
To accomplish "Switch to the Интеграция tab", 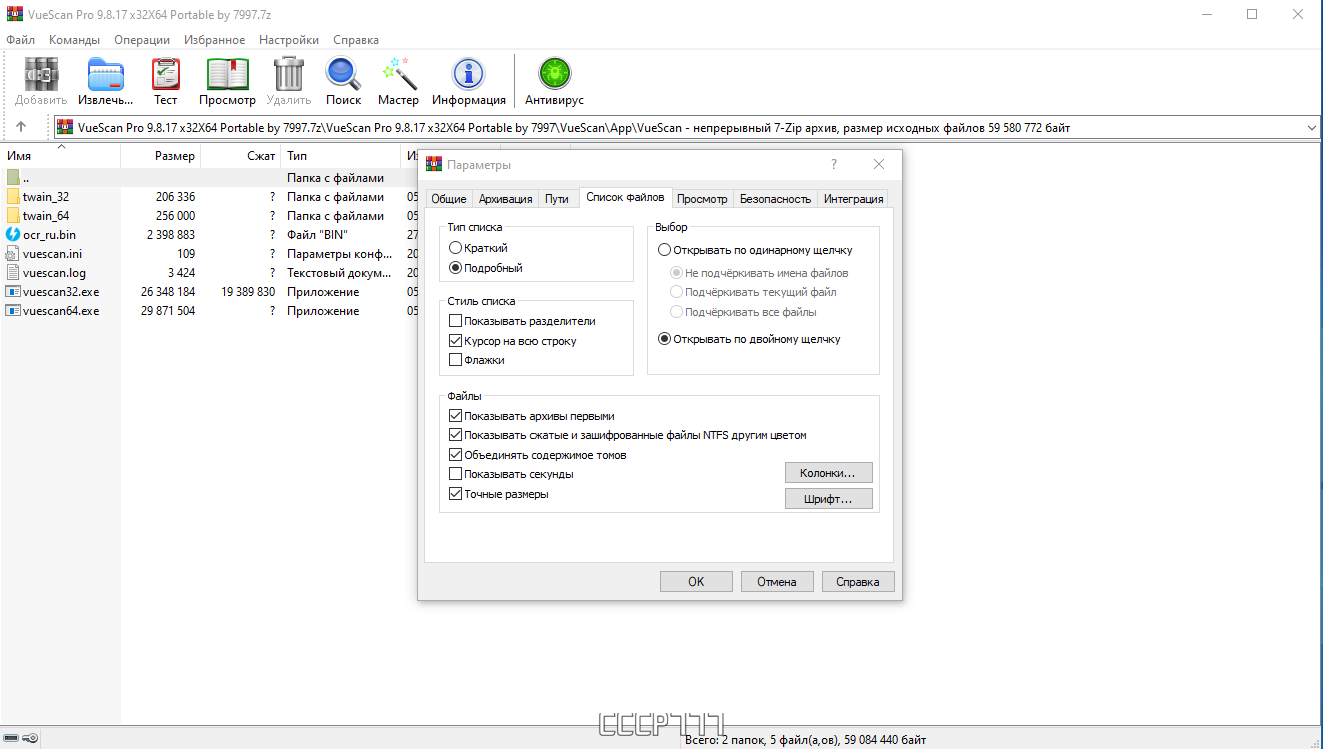I will [x=853, y=199].
